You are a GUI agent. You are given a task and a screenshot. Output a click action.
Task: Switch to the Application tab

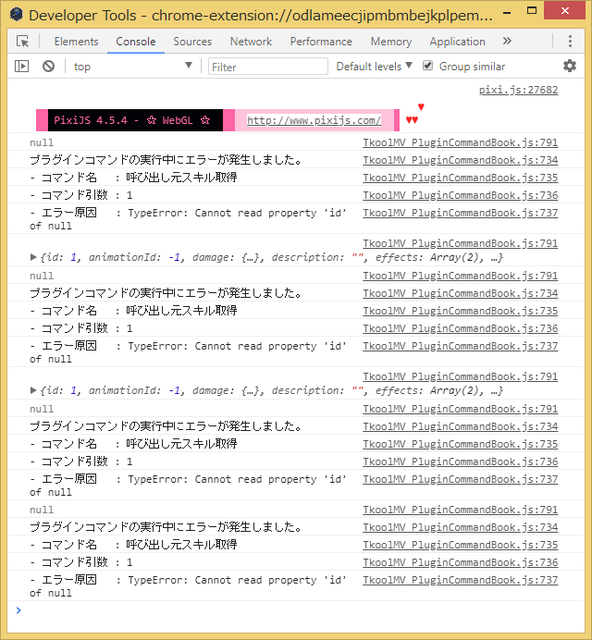coord(457,41)
